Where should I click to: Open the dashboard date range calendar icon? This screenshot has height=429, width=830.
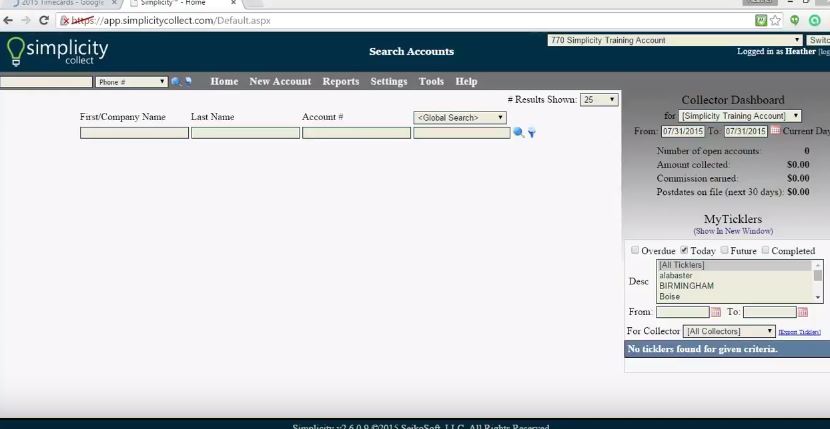775,130
